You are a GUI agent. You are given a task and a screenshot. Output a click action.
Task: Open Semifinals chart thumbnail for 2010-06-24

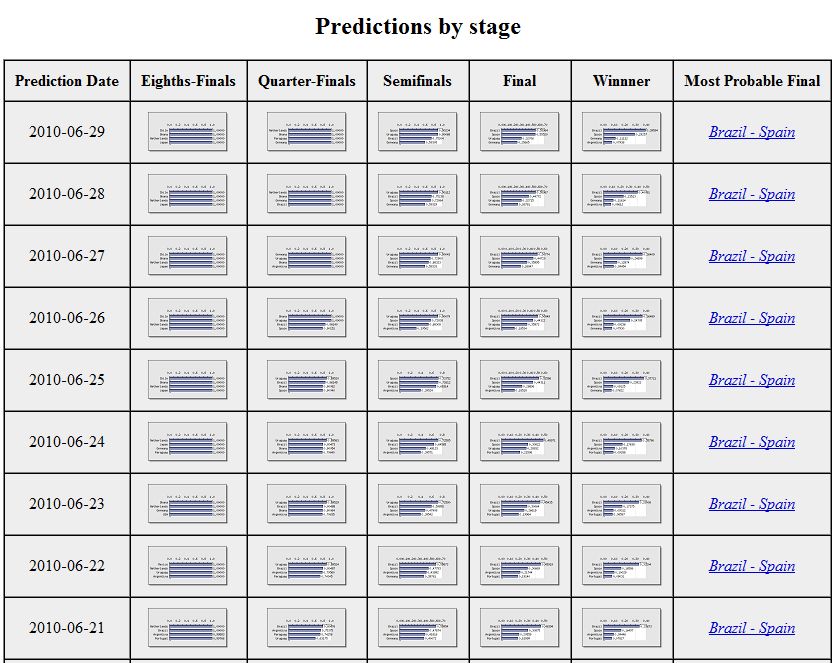tap(418, 442)
